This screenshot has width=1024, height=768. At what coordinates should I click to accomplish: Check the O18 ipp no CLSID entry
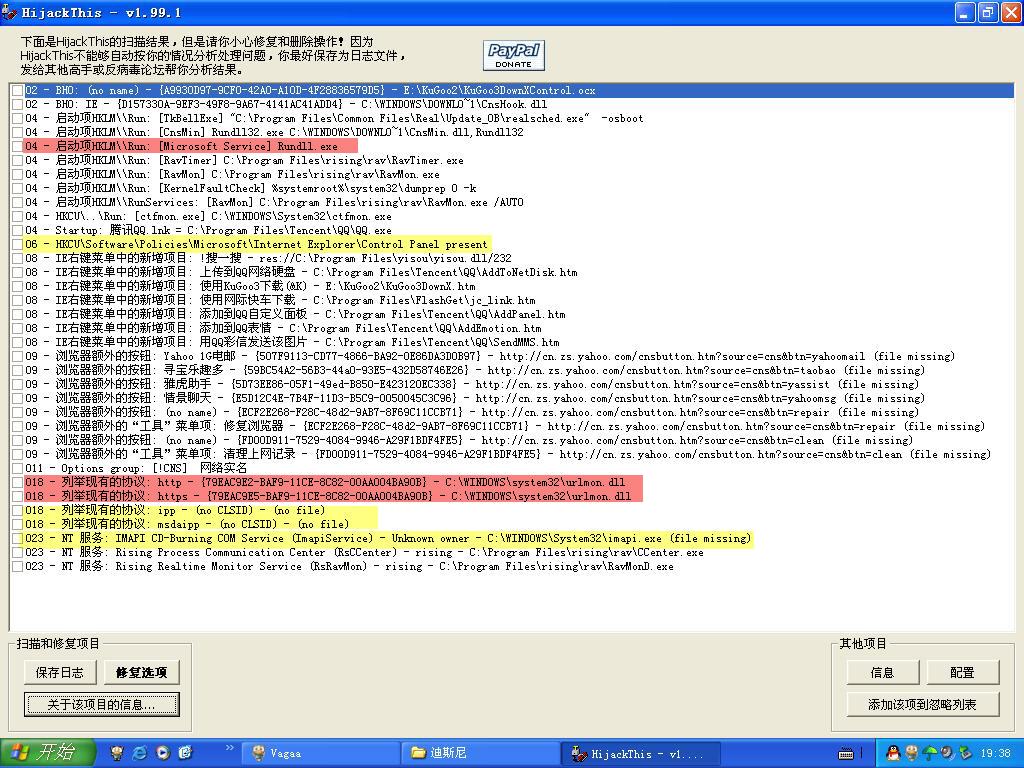tap(18, 510)
